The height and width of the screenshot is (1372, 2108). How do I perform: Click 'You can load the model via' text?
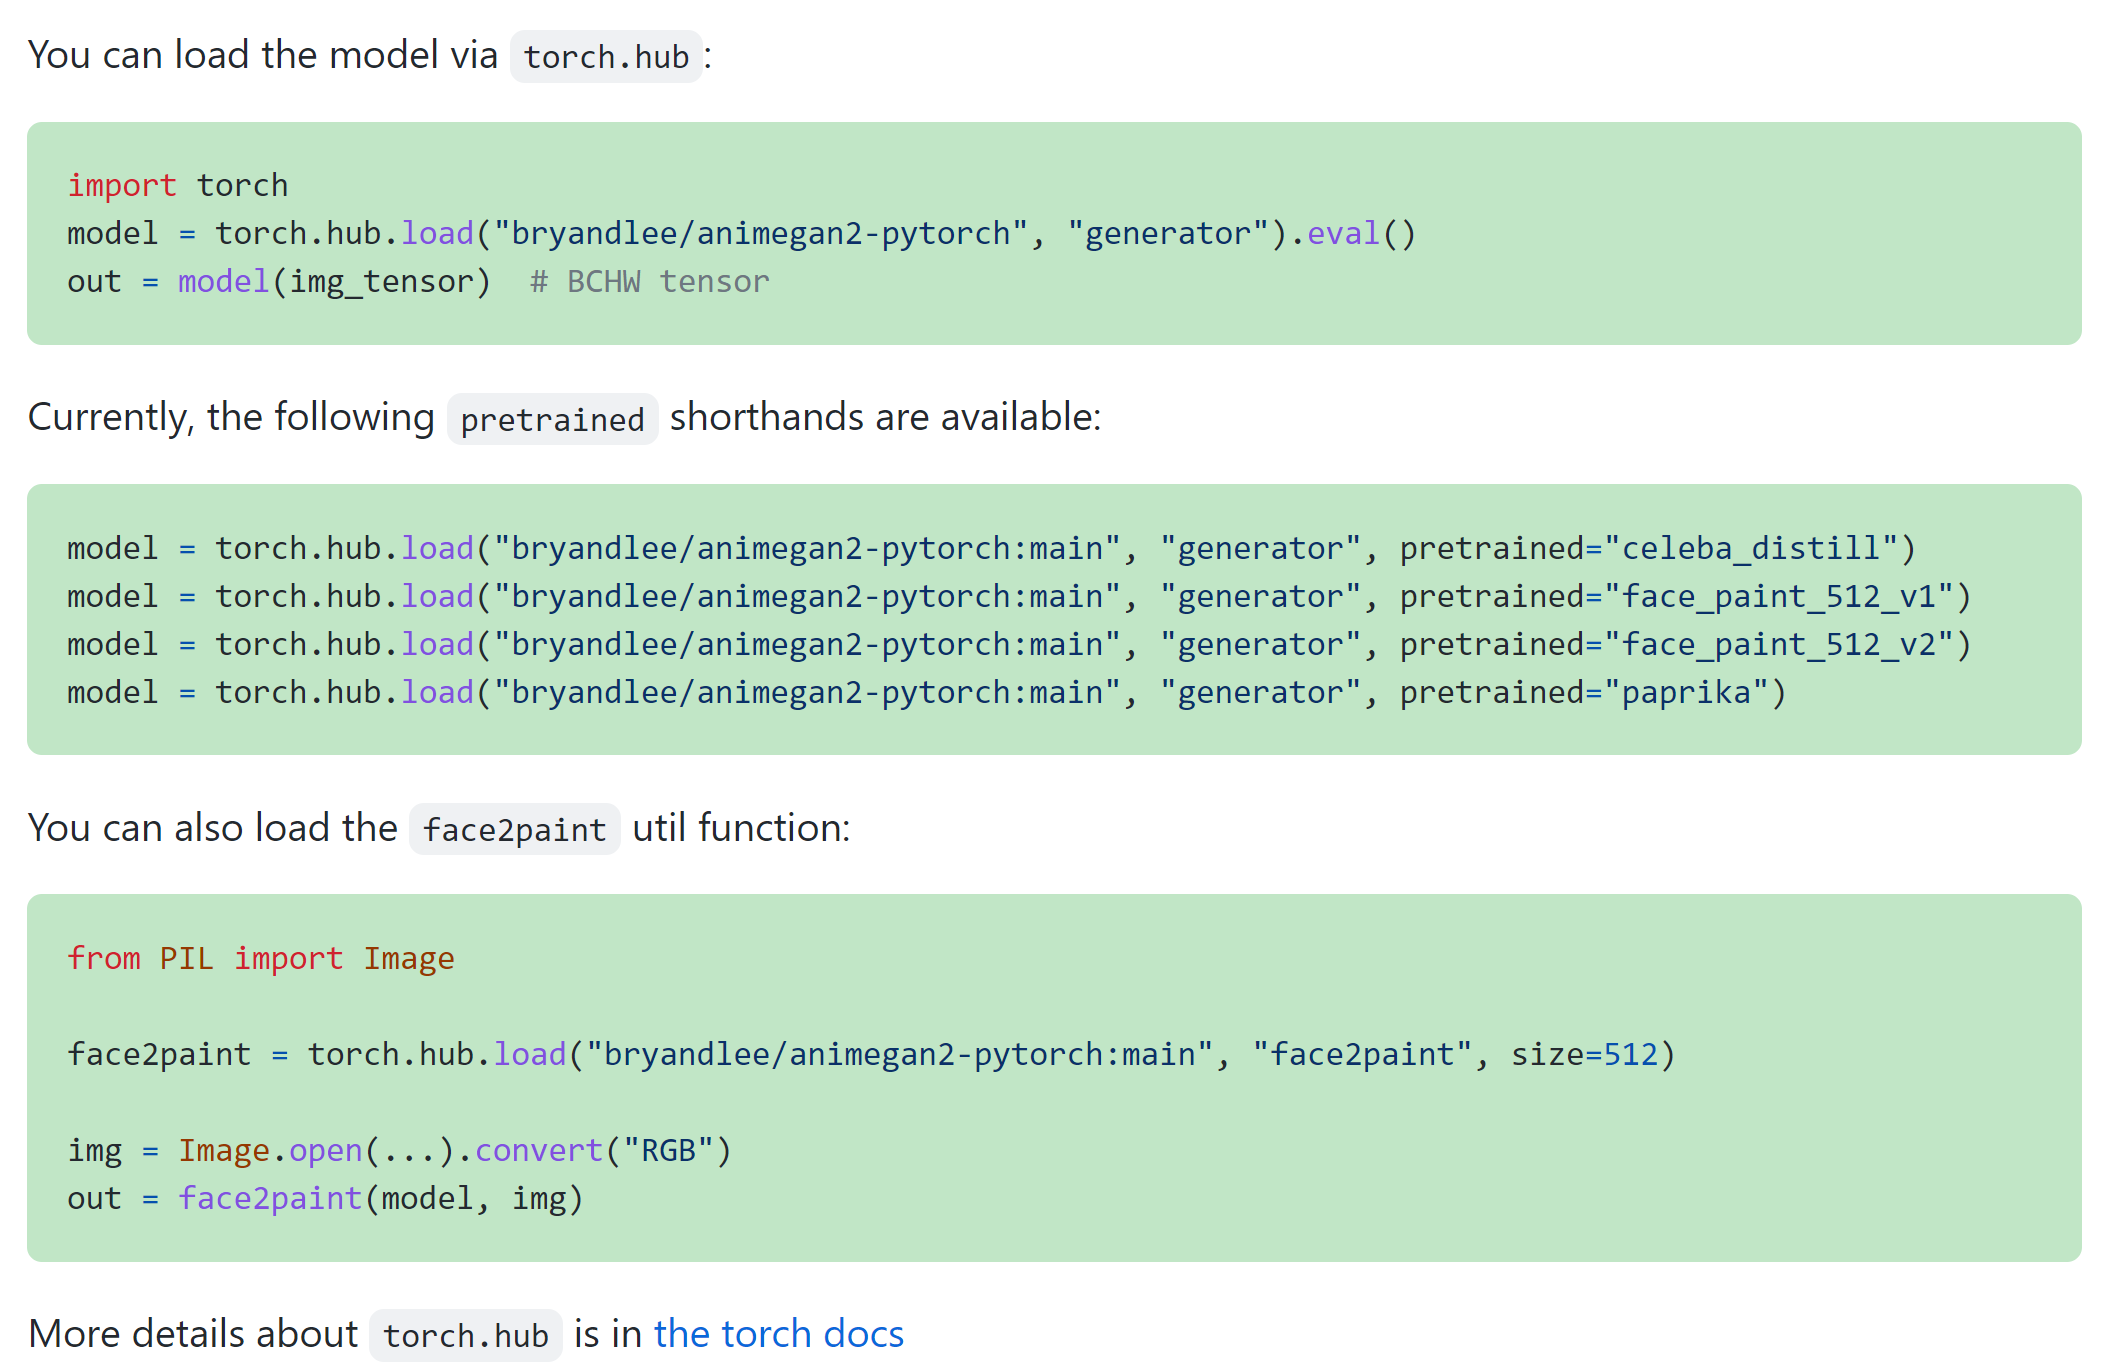[263, 55]
